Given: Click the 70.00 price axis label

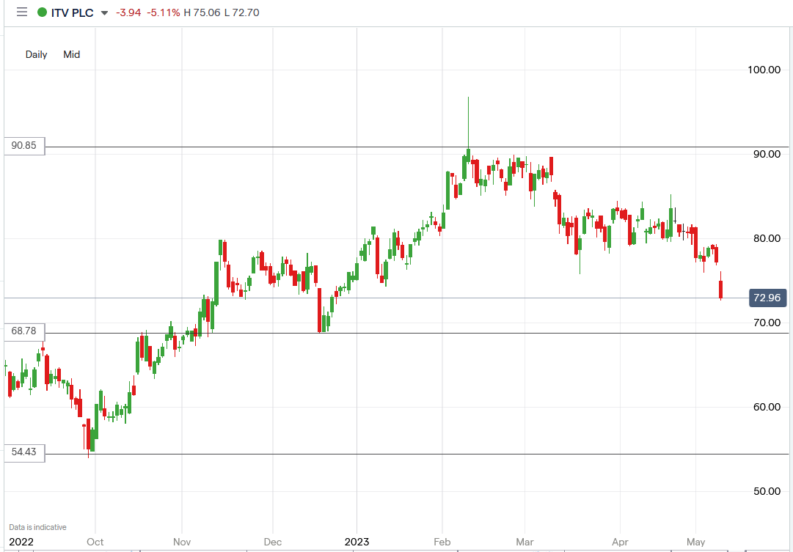Looking at the screenshot, I should pos(767,323).
